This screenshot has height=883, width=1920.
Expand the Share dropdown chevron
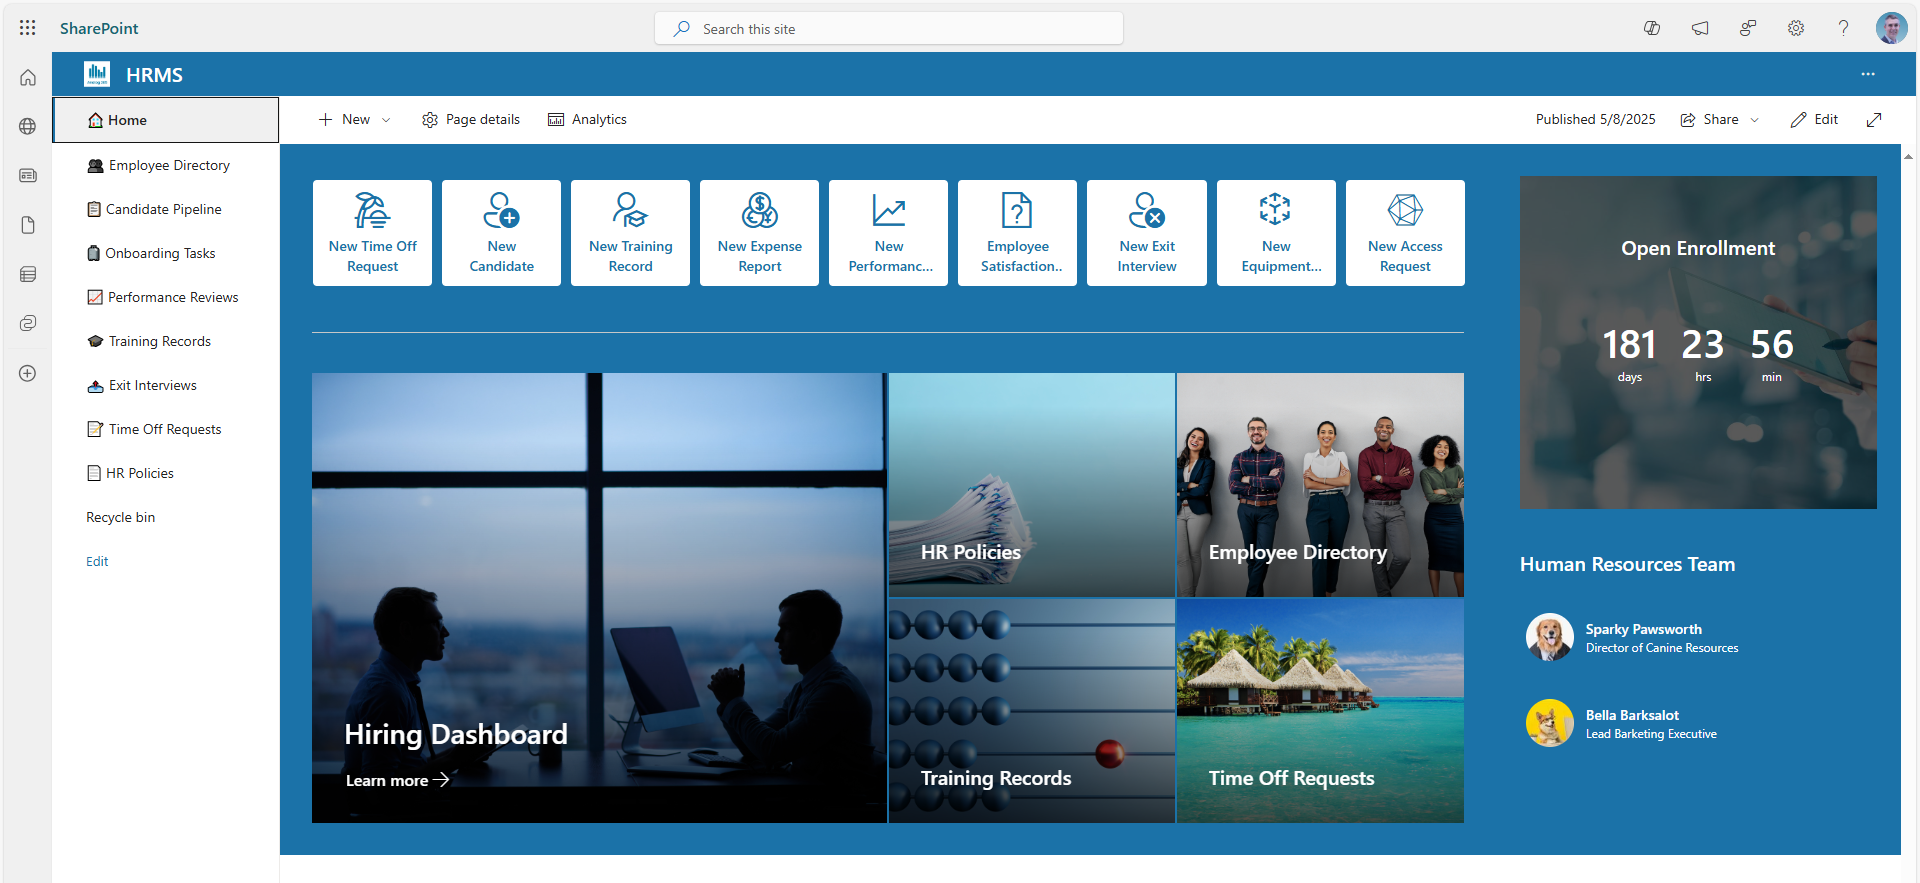point(1754,120)
